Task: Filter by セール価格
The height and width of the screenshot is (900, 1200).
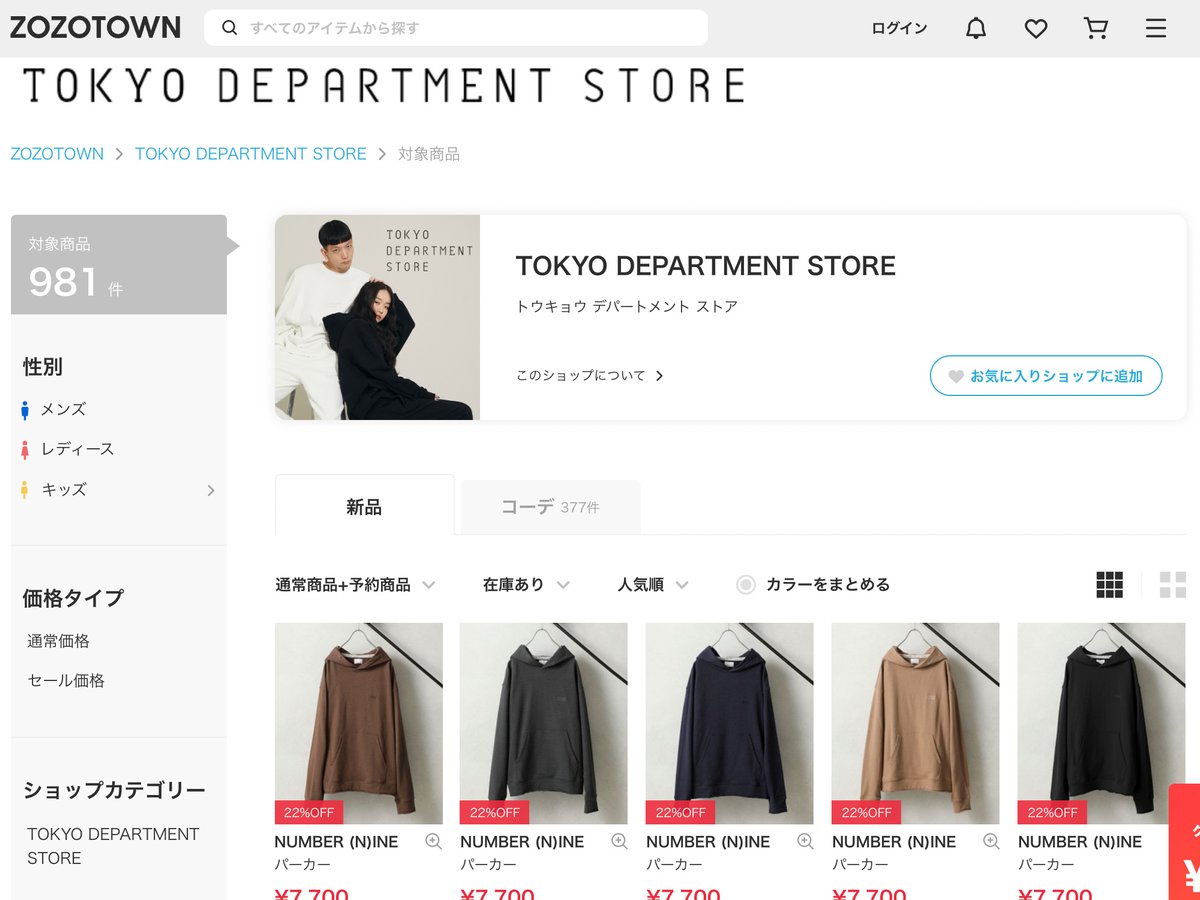Action: 66,681
